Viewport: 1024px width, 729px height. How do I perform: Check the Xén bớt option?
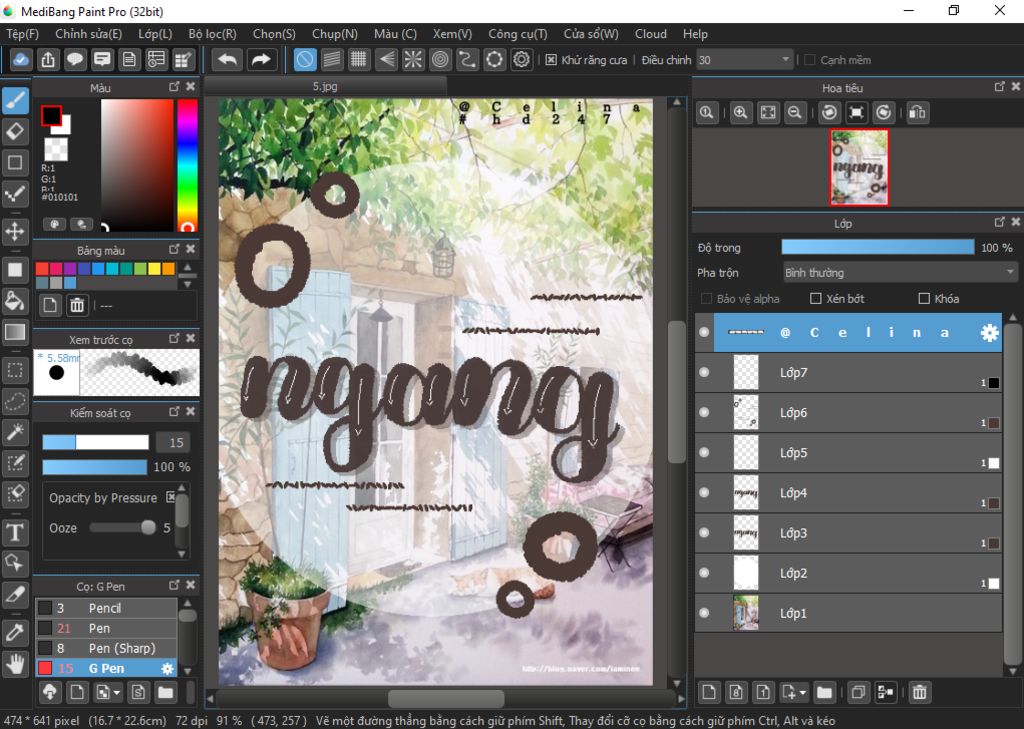click(x=816, y=299)
